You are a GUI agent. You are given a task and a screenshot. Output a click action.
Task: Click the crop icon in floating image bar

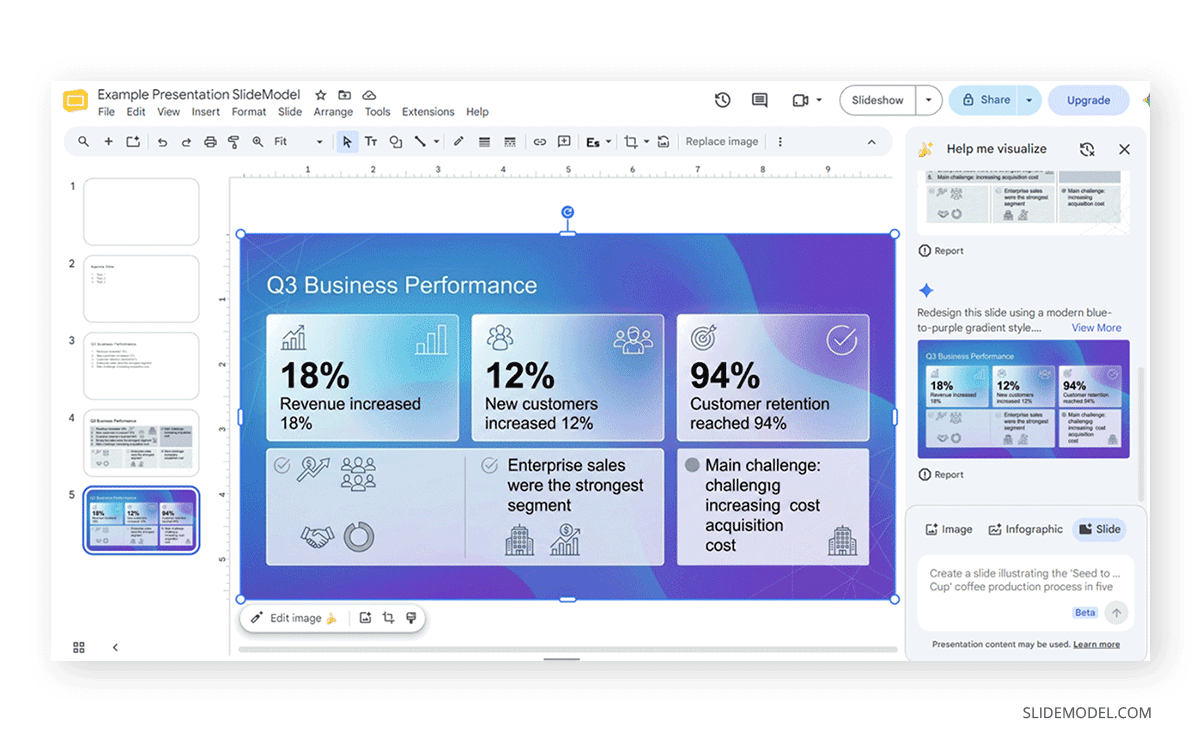pyautogui.click(x=388, y=618)
